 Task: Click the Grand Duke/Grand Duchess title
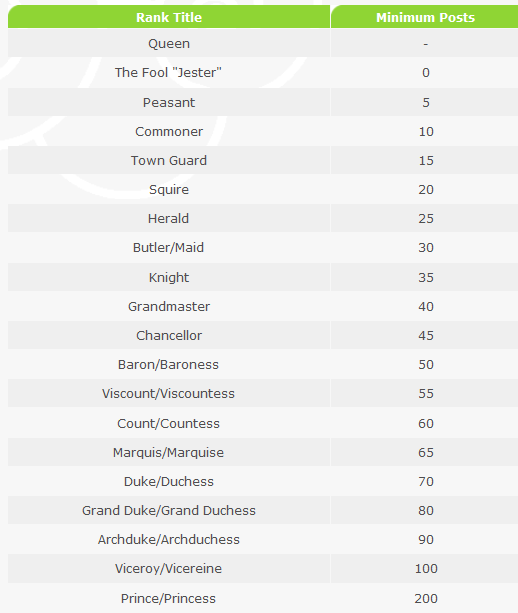click(x=169, y=511)
